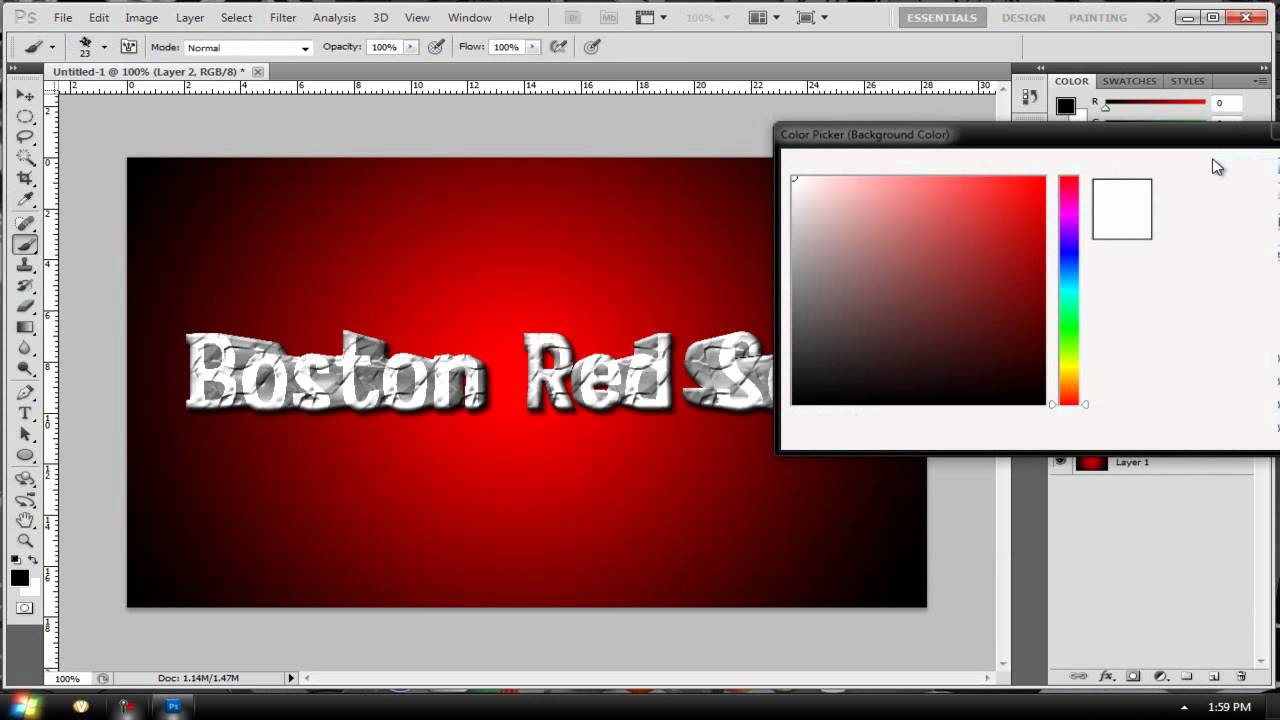Toggle tablet pressure for size
This screenshot has height=720, width=1280.
tap(592, 47)
